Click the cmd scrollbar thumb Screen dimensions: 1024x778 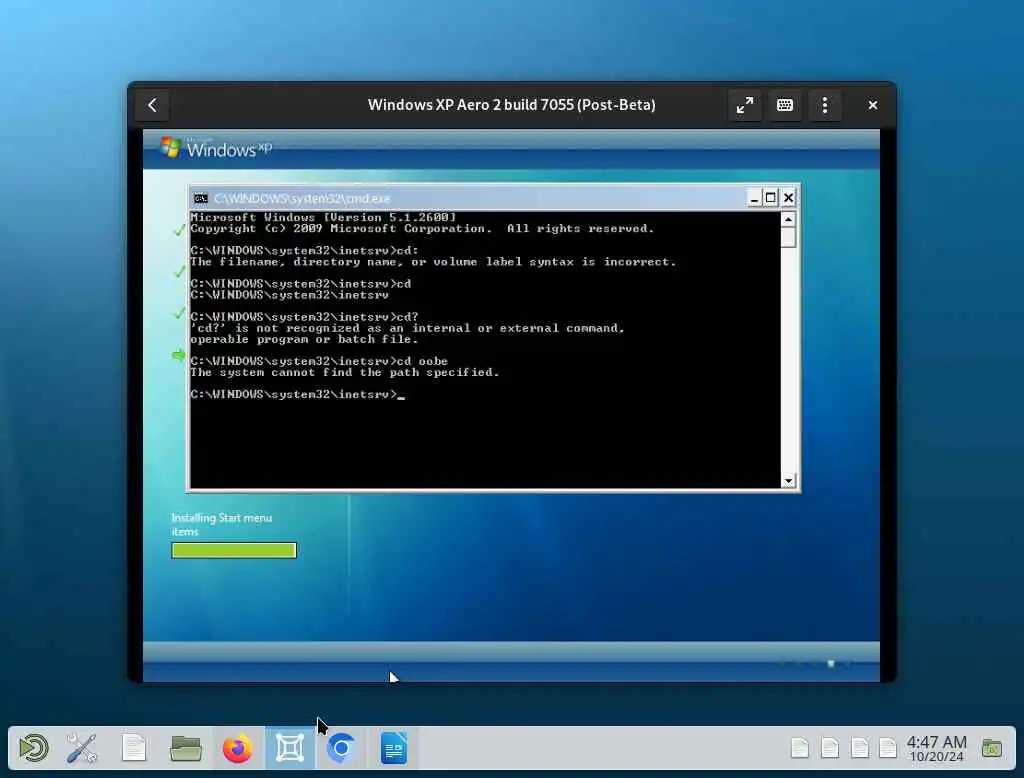tap(788, 237)
